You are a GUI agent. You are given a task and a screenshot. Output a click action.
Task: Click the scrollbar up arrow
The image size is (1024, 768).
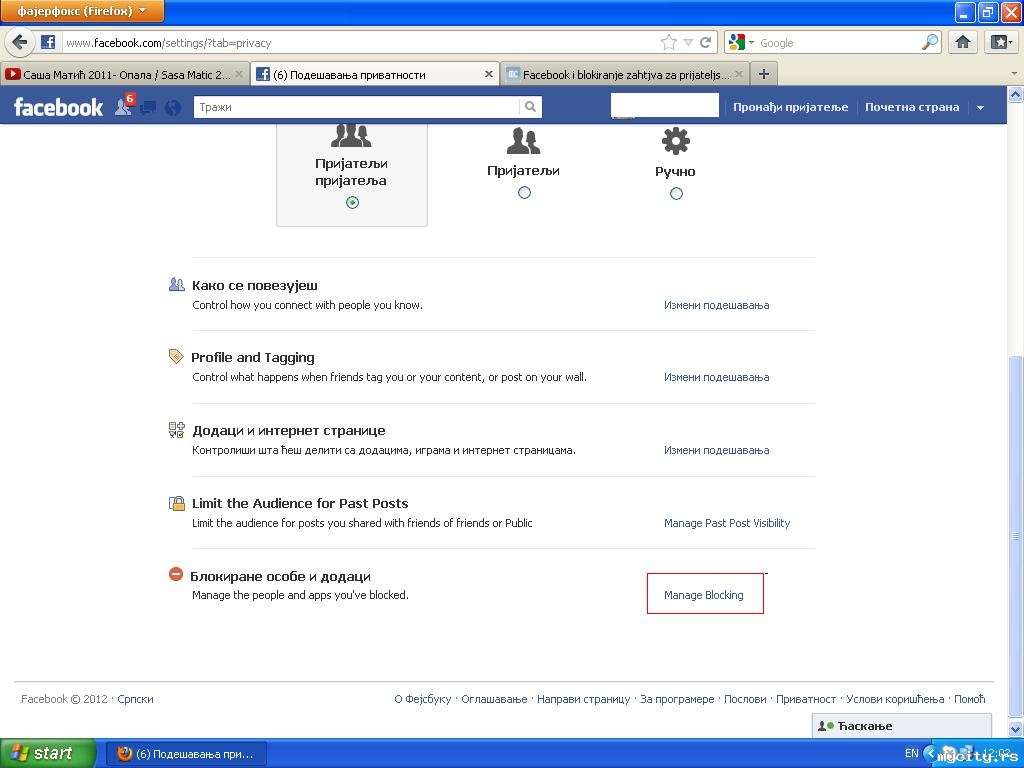[x=1015, y=94]
